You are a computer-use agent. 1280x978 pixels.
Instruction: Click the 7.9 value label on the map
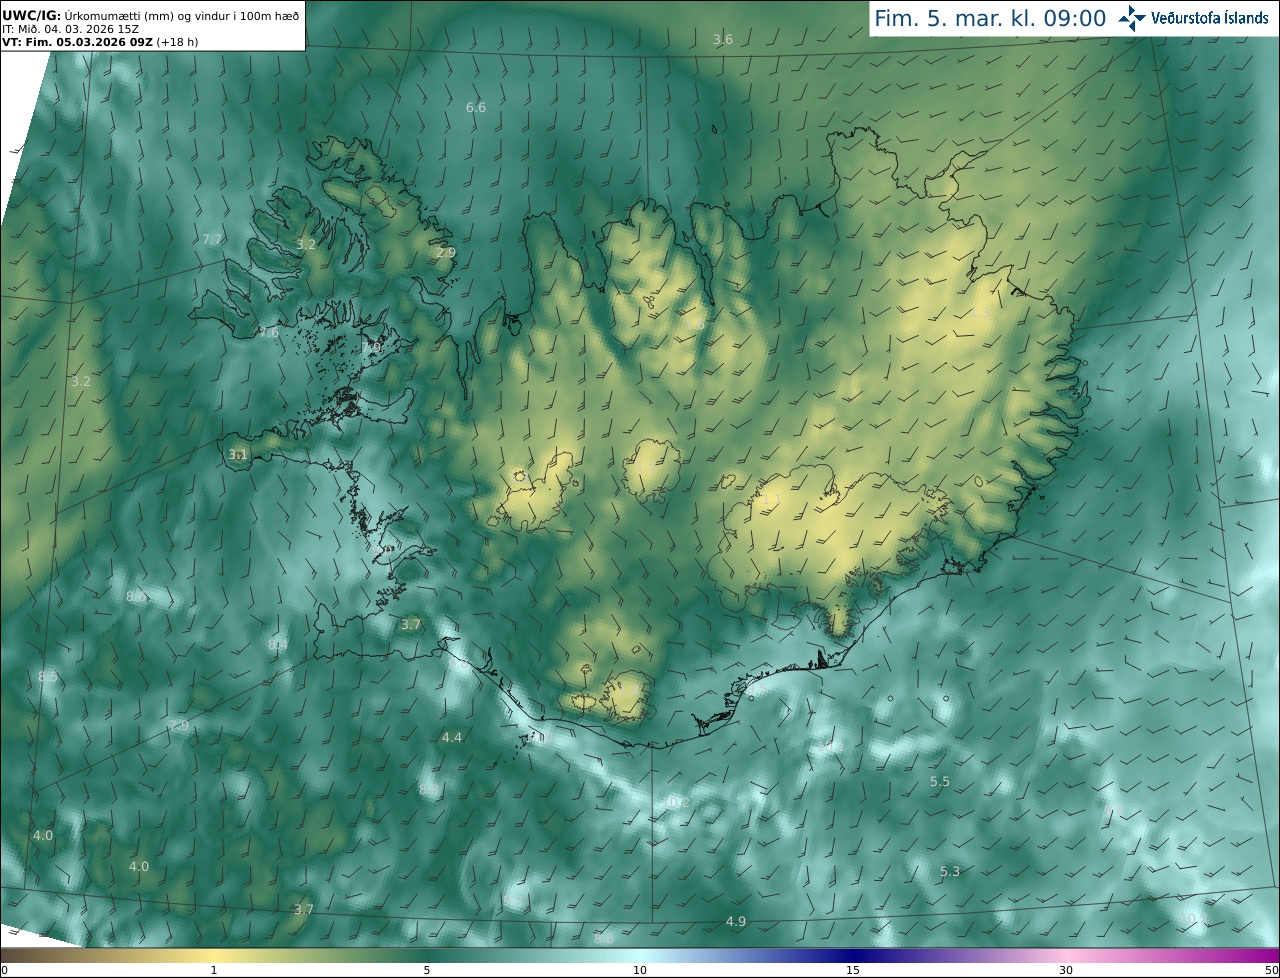click(x=179, y=725)
